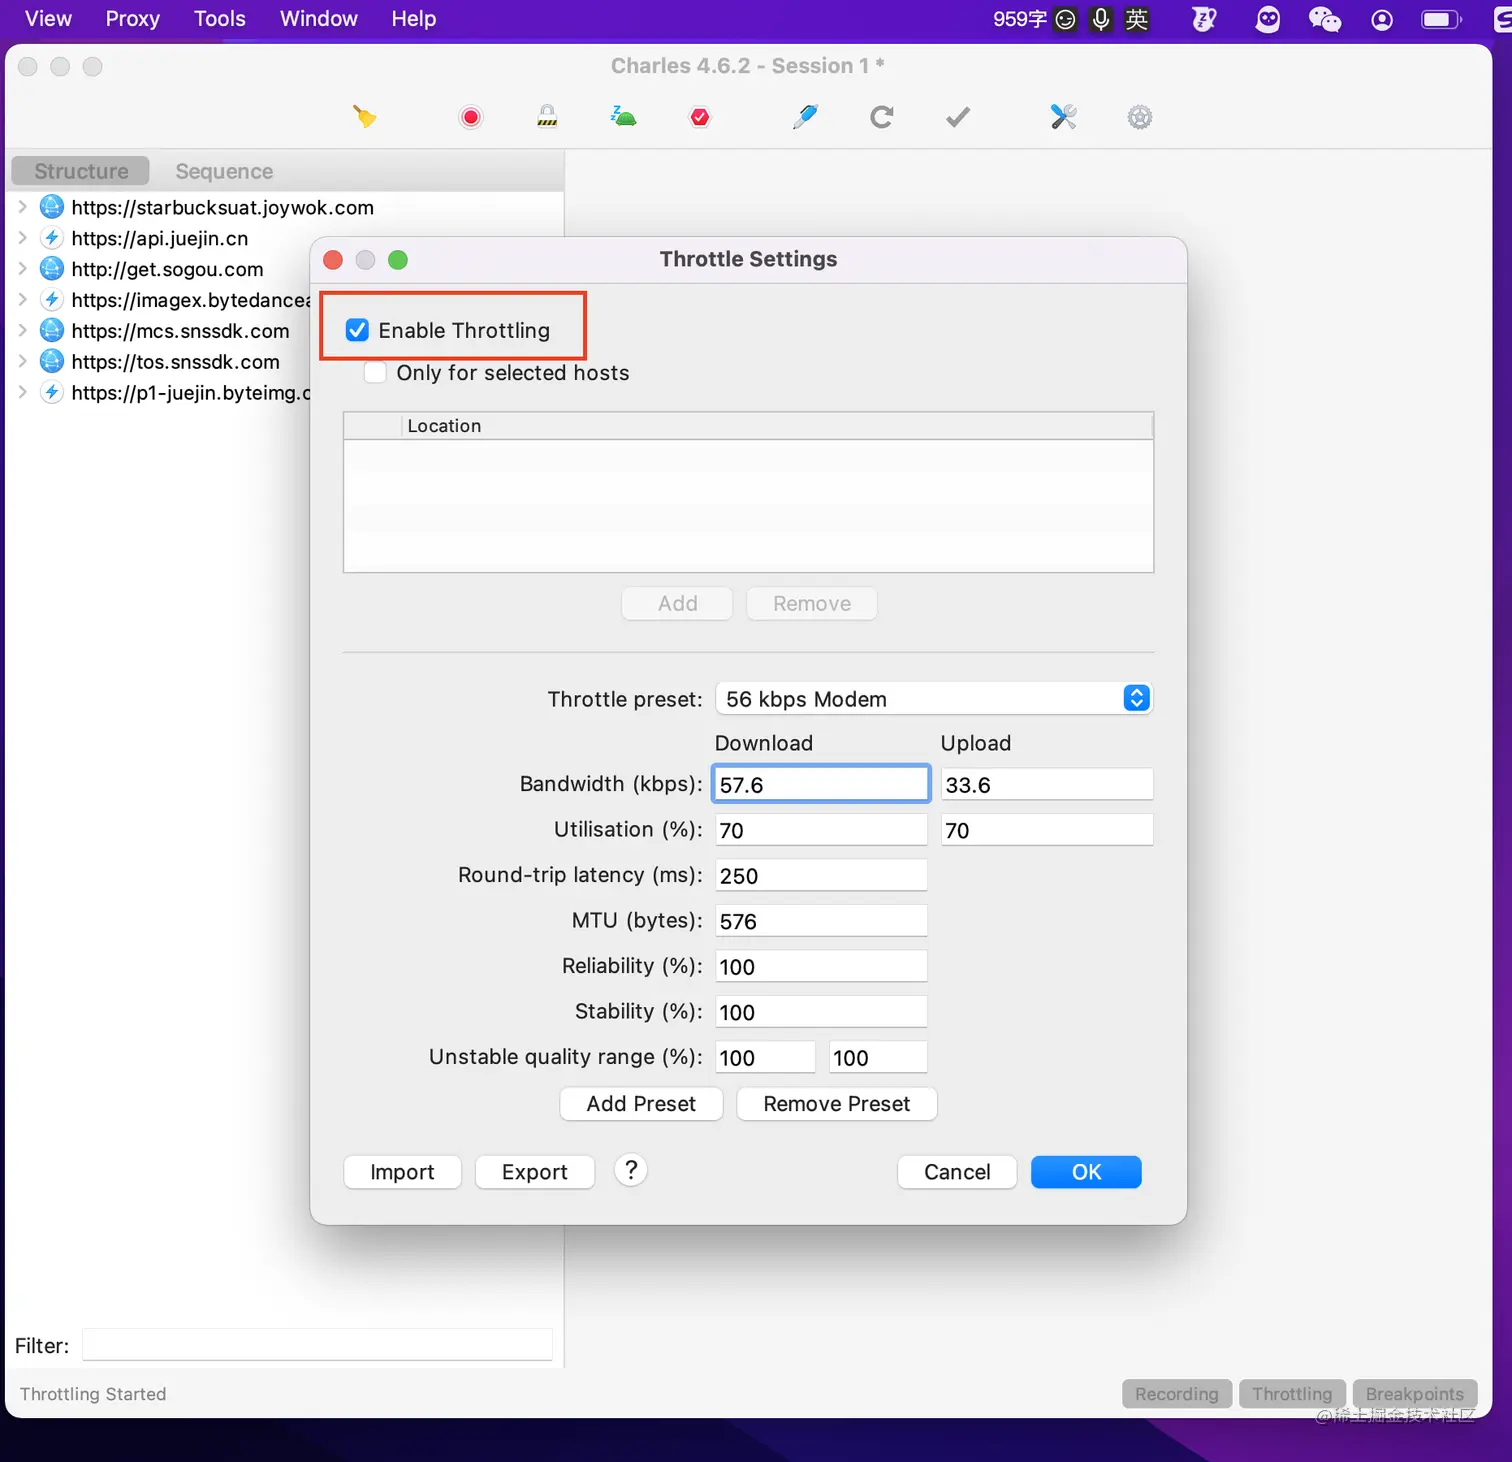Click the Round-trip latency field
This screenshot has height=1462, width=1512.
pyautogui.click(x=821, y=876)
